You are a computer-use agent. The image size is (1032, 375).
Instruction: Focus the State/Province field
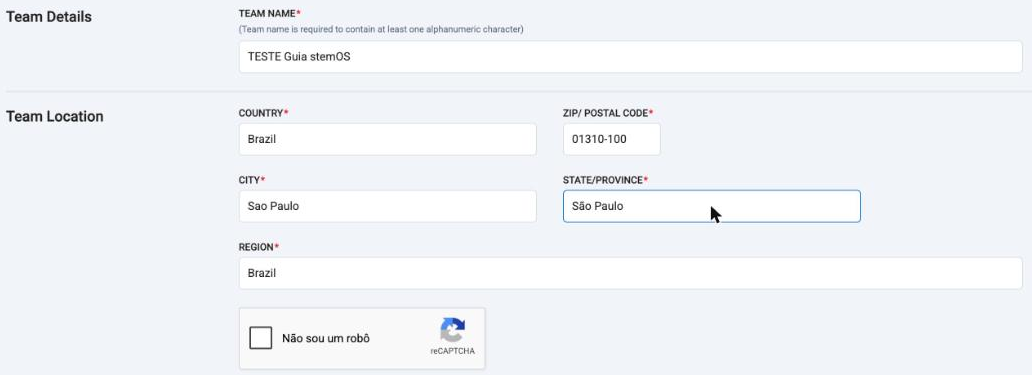711,206
